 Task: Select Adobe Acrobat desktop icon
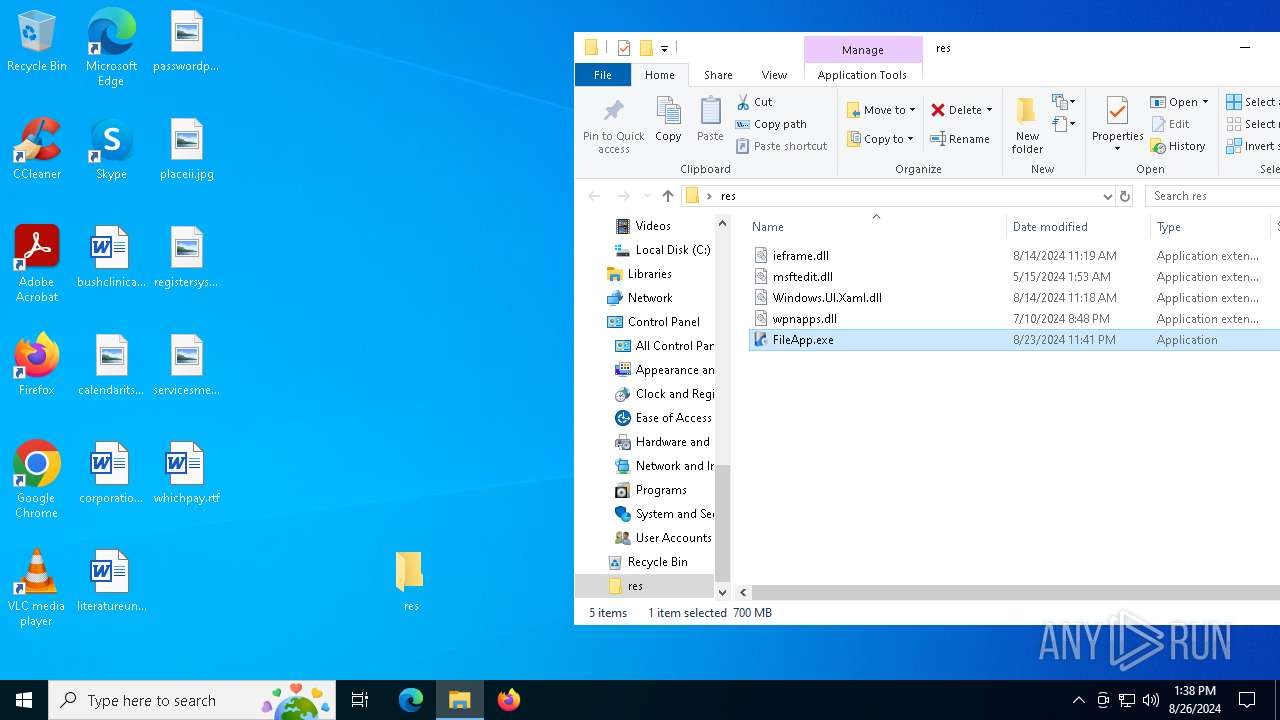(x=37, y=264)
